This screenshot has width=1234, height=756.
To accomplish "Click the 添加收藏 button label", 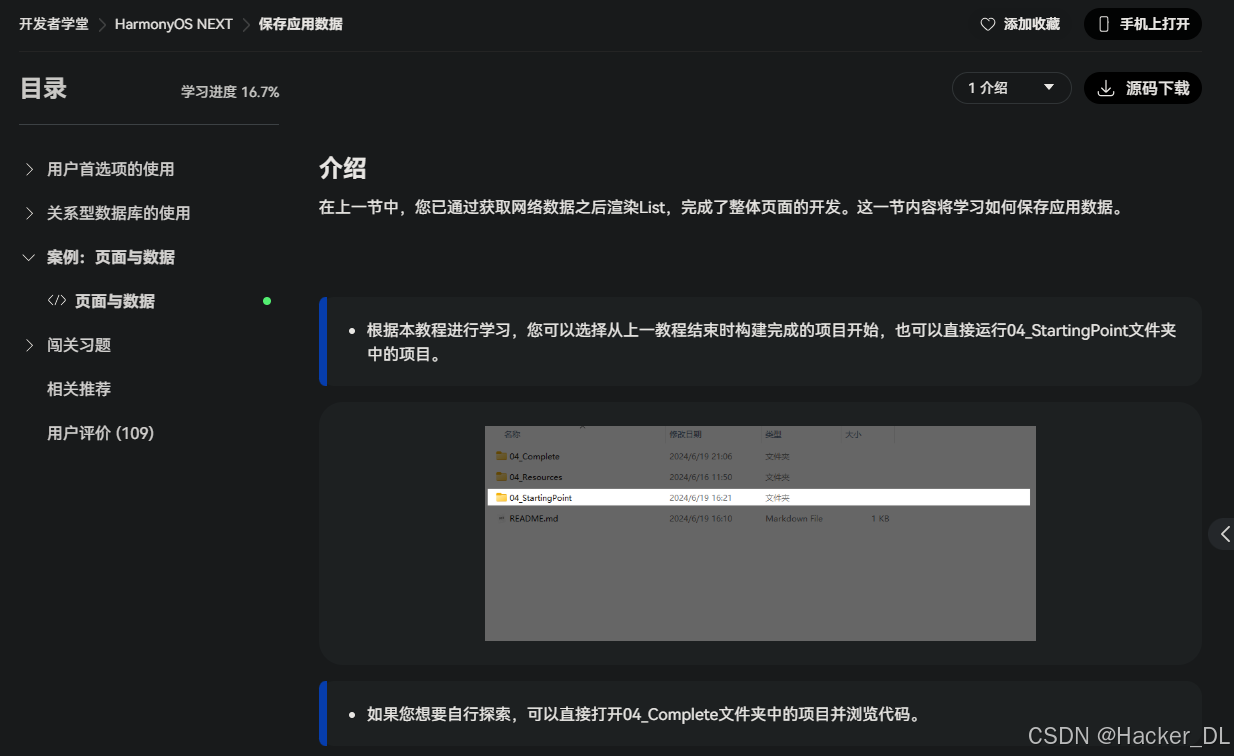I will 1032,24.
